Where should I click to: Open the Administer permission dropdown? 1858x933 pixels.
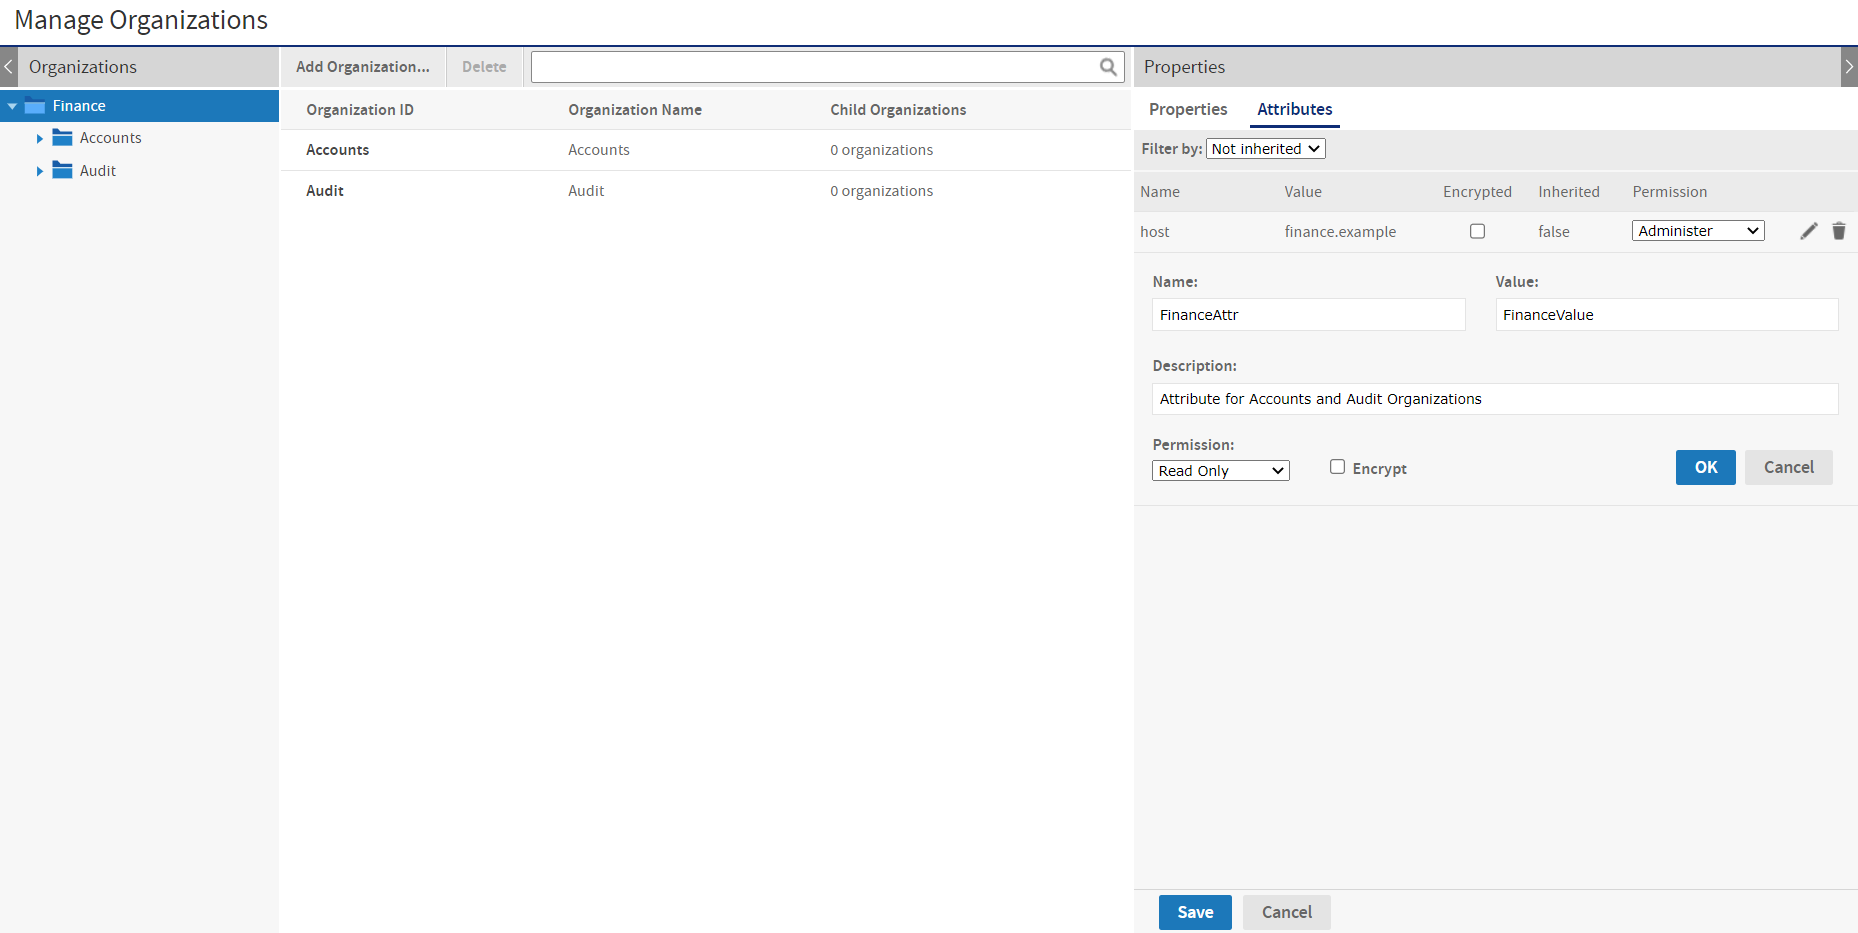pyautogui.click(x=1698, y=231)
